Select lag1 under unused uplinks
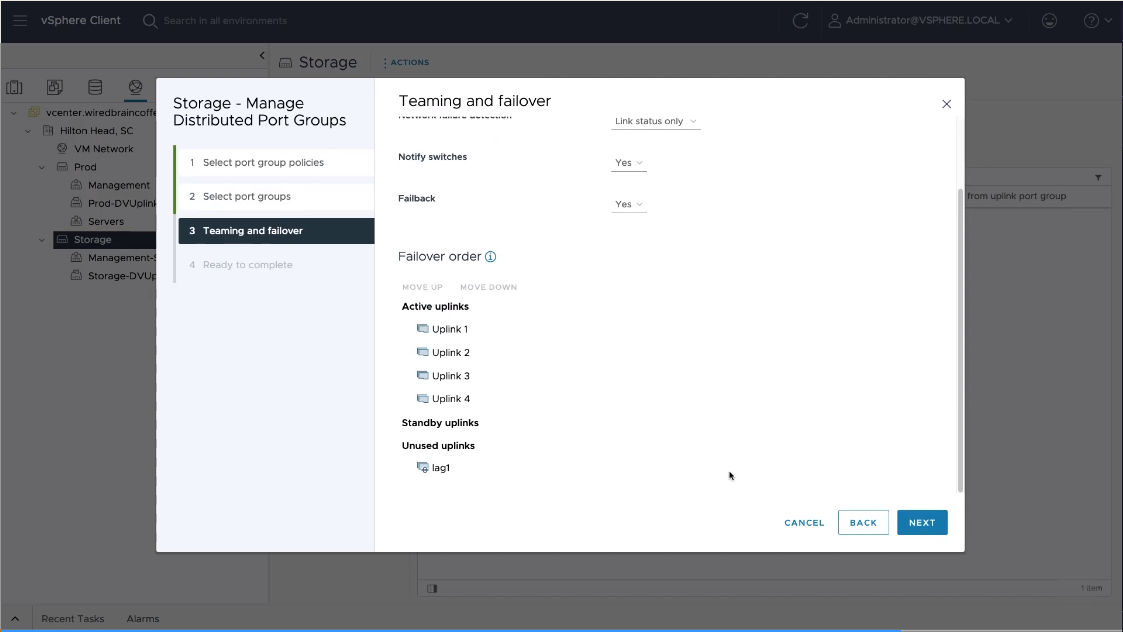 (440, 468)
